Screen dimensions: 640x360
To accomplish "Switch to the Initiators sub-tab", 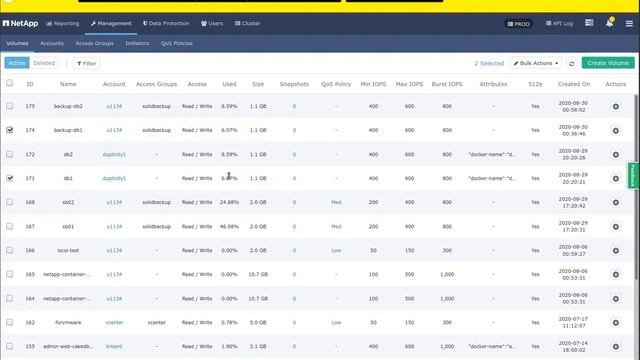I will 137,43.
